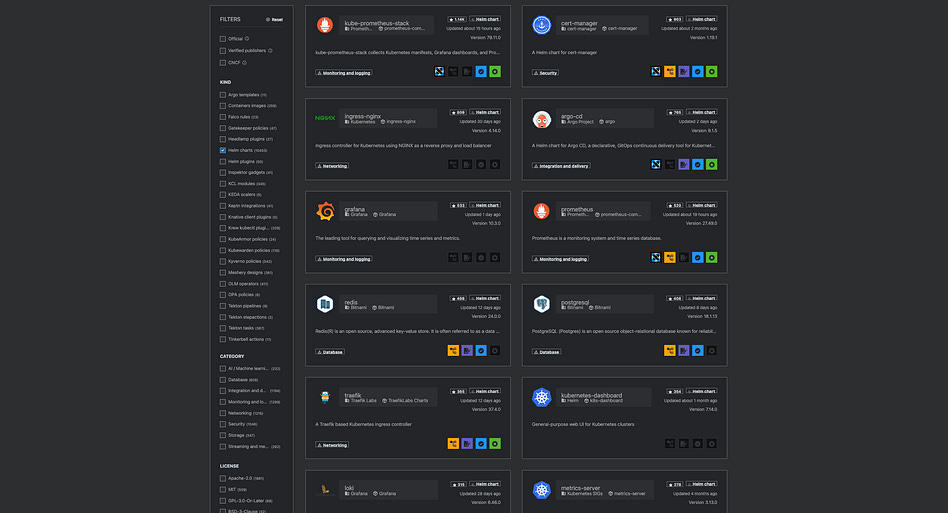Image resolution: width=948 pixels, height=513 pixels.
Task: Click "Version 37.4.0" on traefik card
Action: [x=486, y=409]
